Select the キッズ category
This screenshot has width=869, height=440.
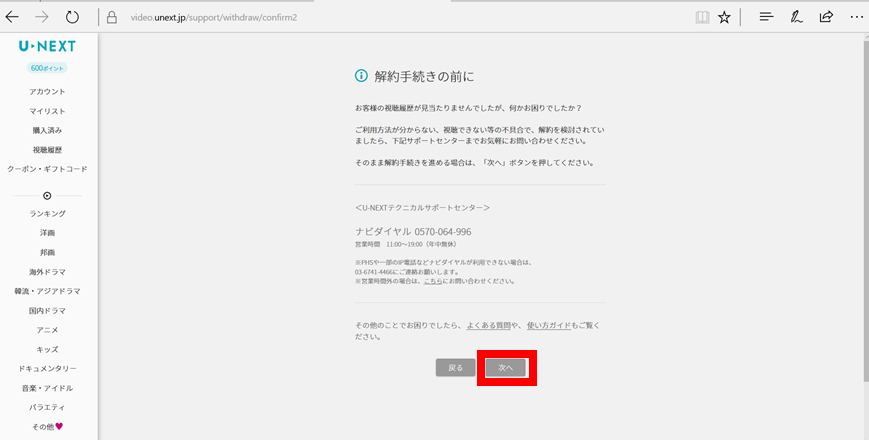tap(47, 349)
